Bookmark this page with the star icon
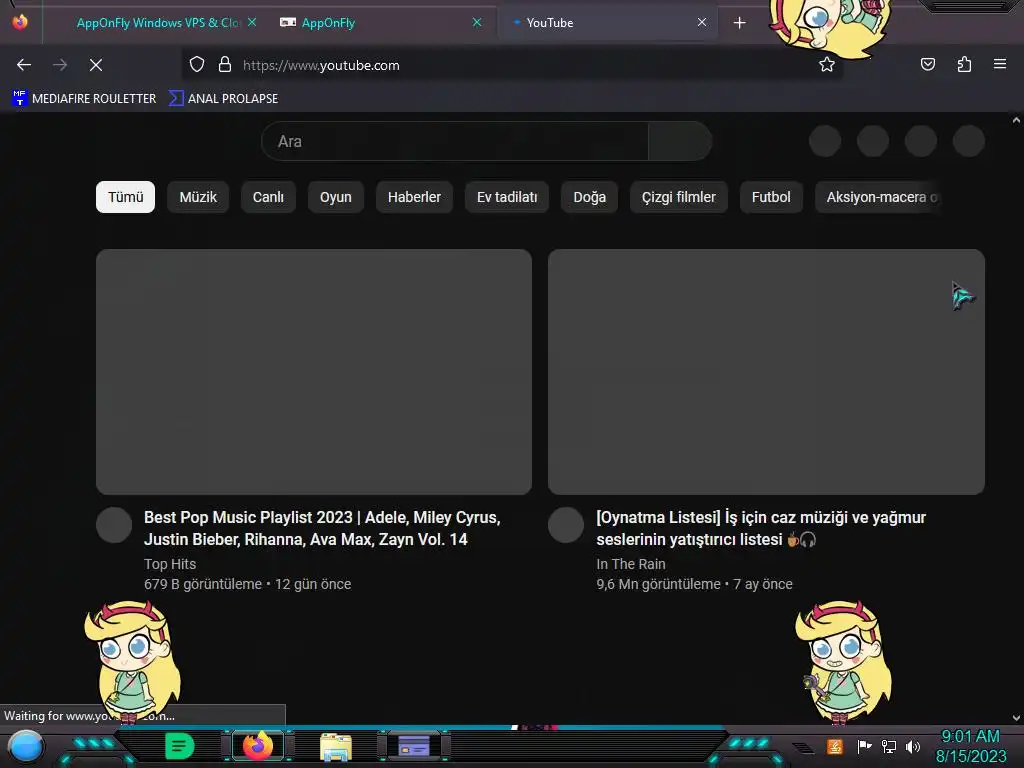Screen dimensions: 1024x768 click(x=827, y=65)
